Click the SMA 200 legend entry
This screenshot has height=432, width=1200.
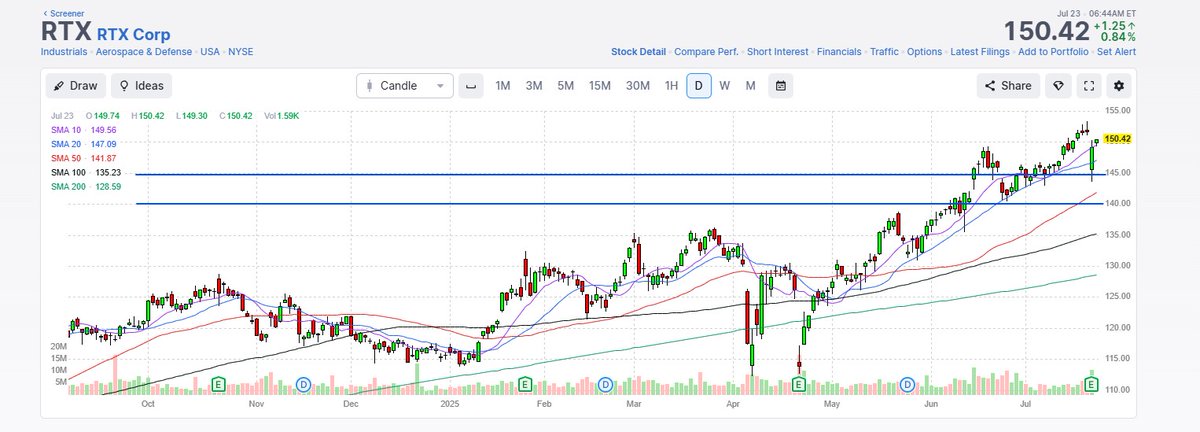click(x=87, y=186)
